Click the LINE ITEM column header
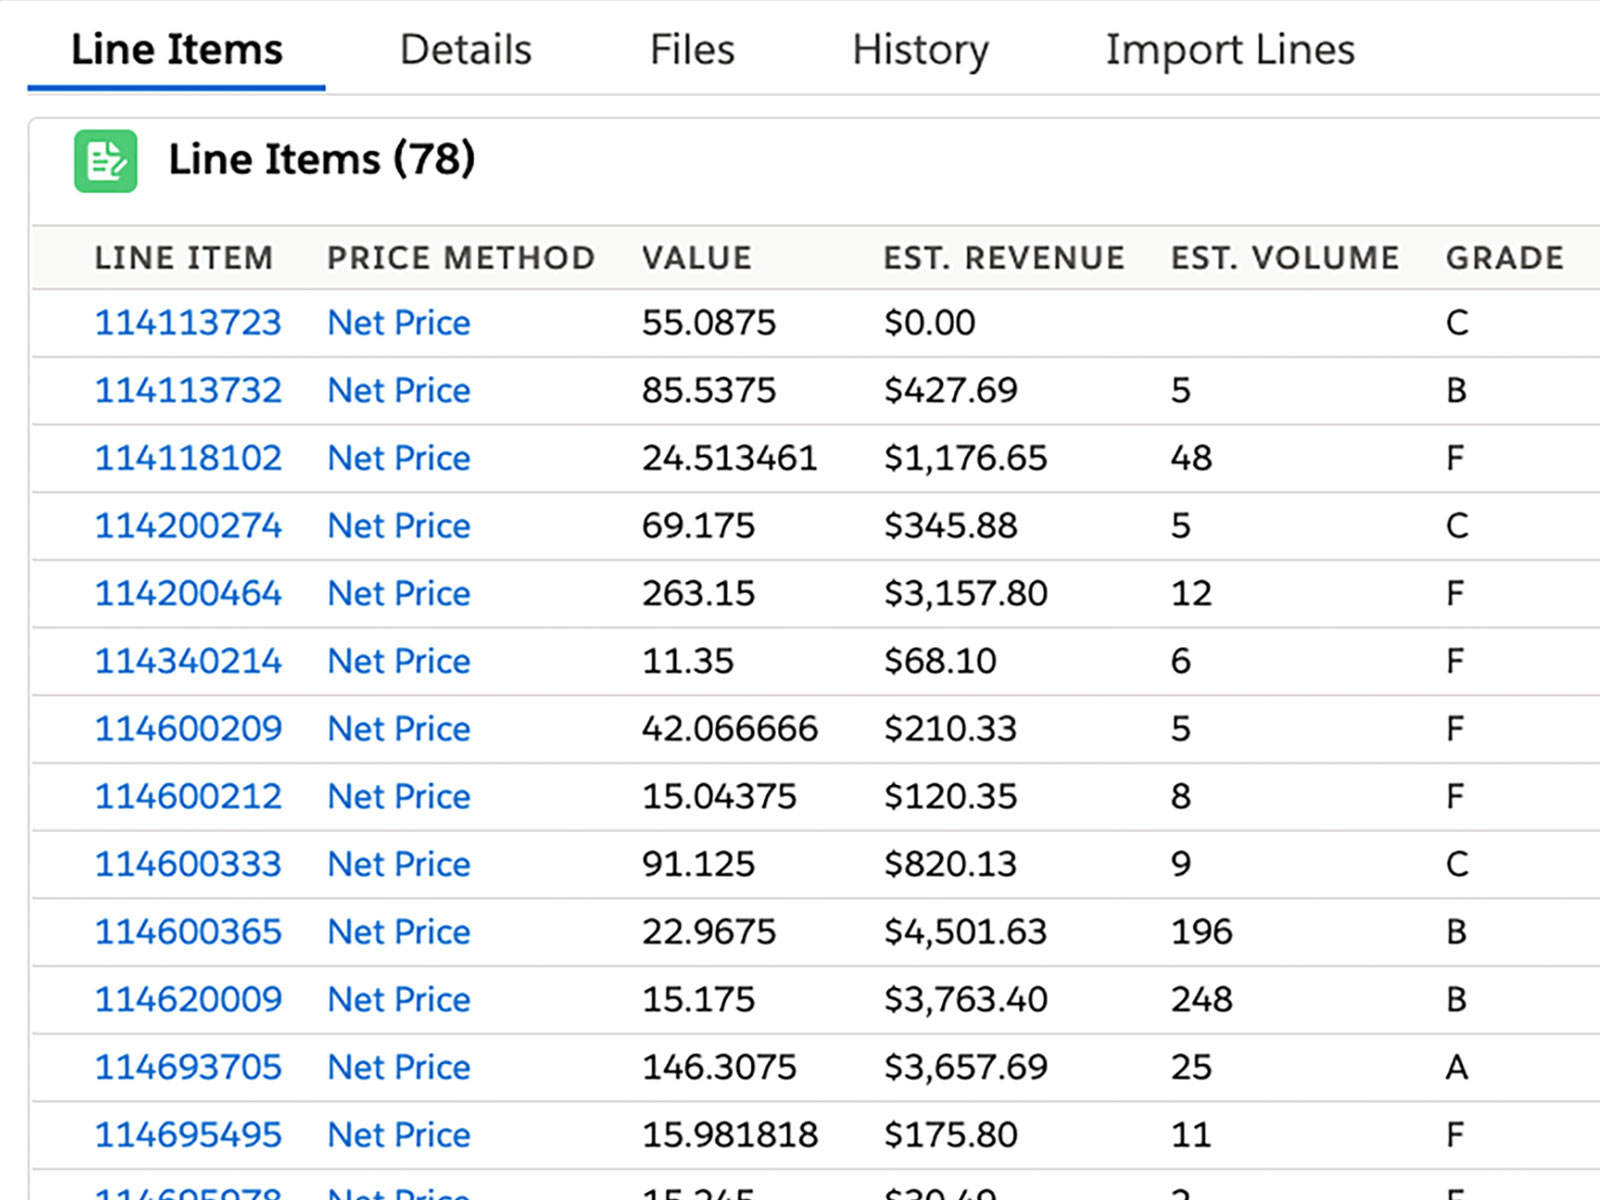Viewport: 1600px width, 1200px height. (184, 258)
